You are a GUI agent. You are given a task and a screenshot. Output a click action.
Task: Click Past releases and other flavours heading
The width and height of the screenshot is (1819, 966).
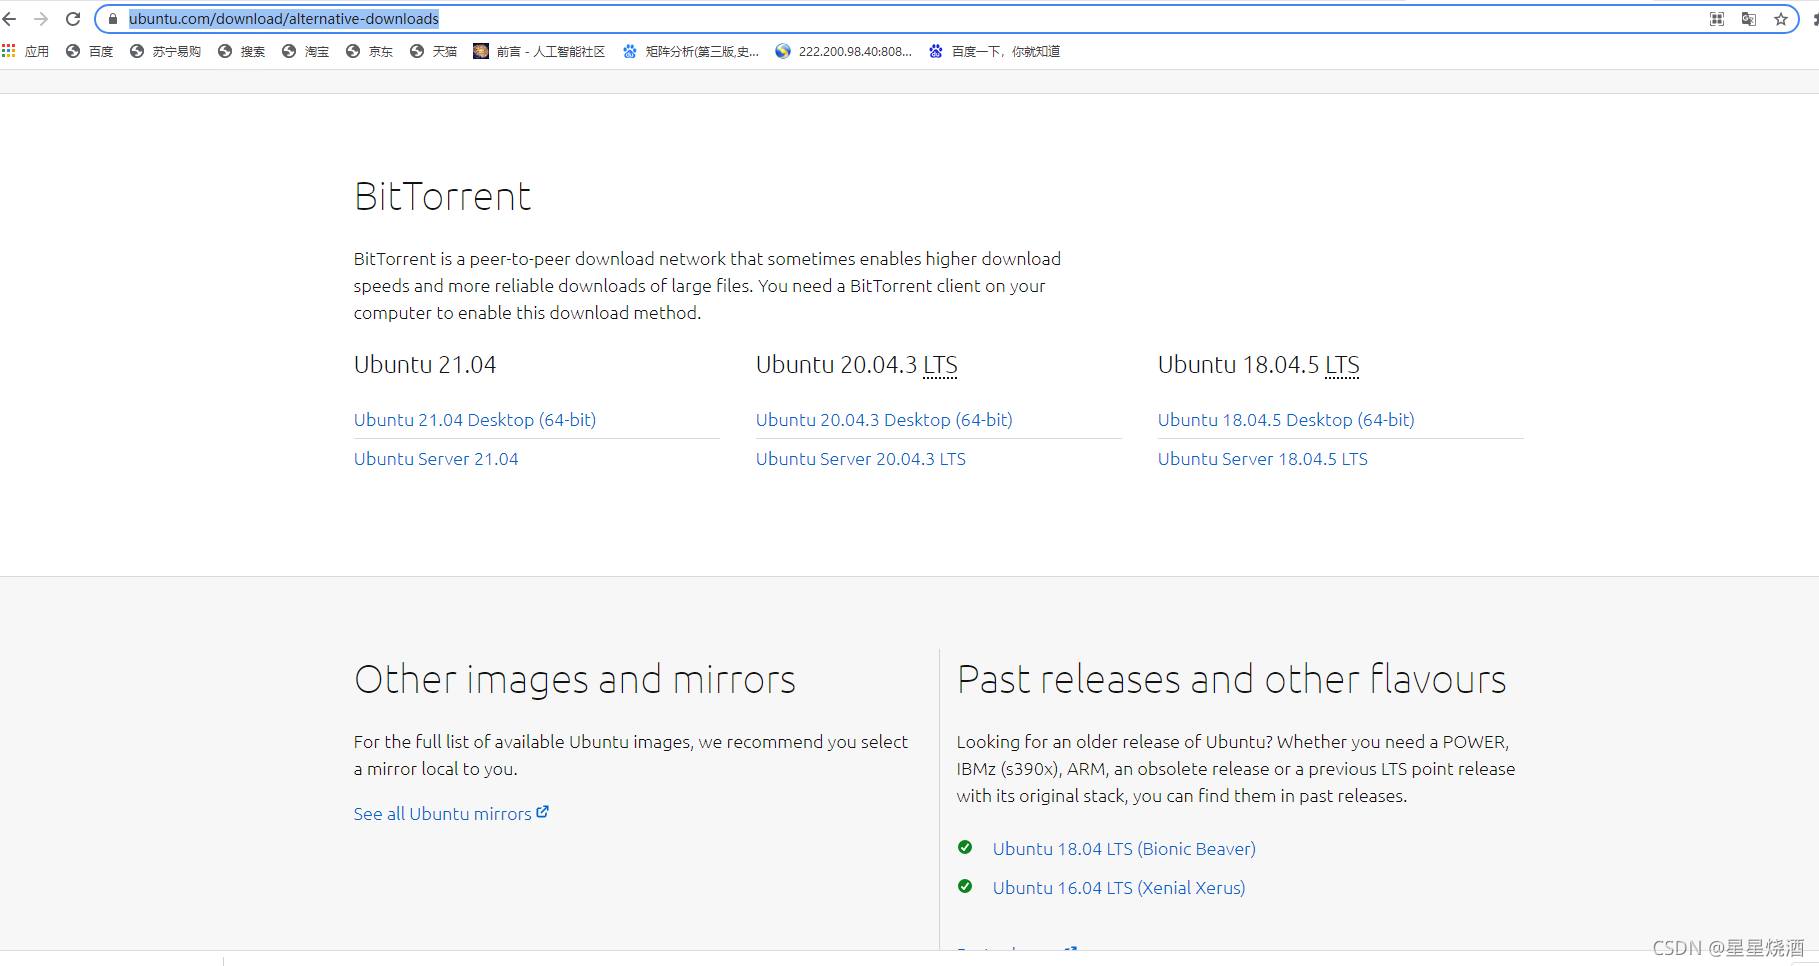pyautogui.click(x=1232, y=680)
